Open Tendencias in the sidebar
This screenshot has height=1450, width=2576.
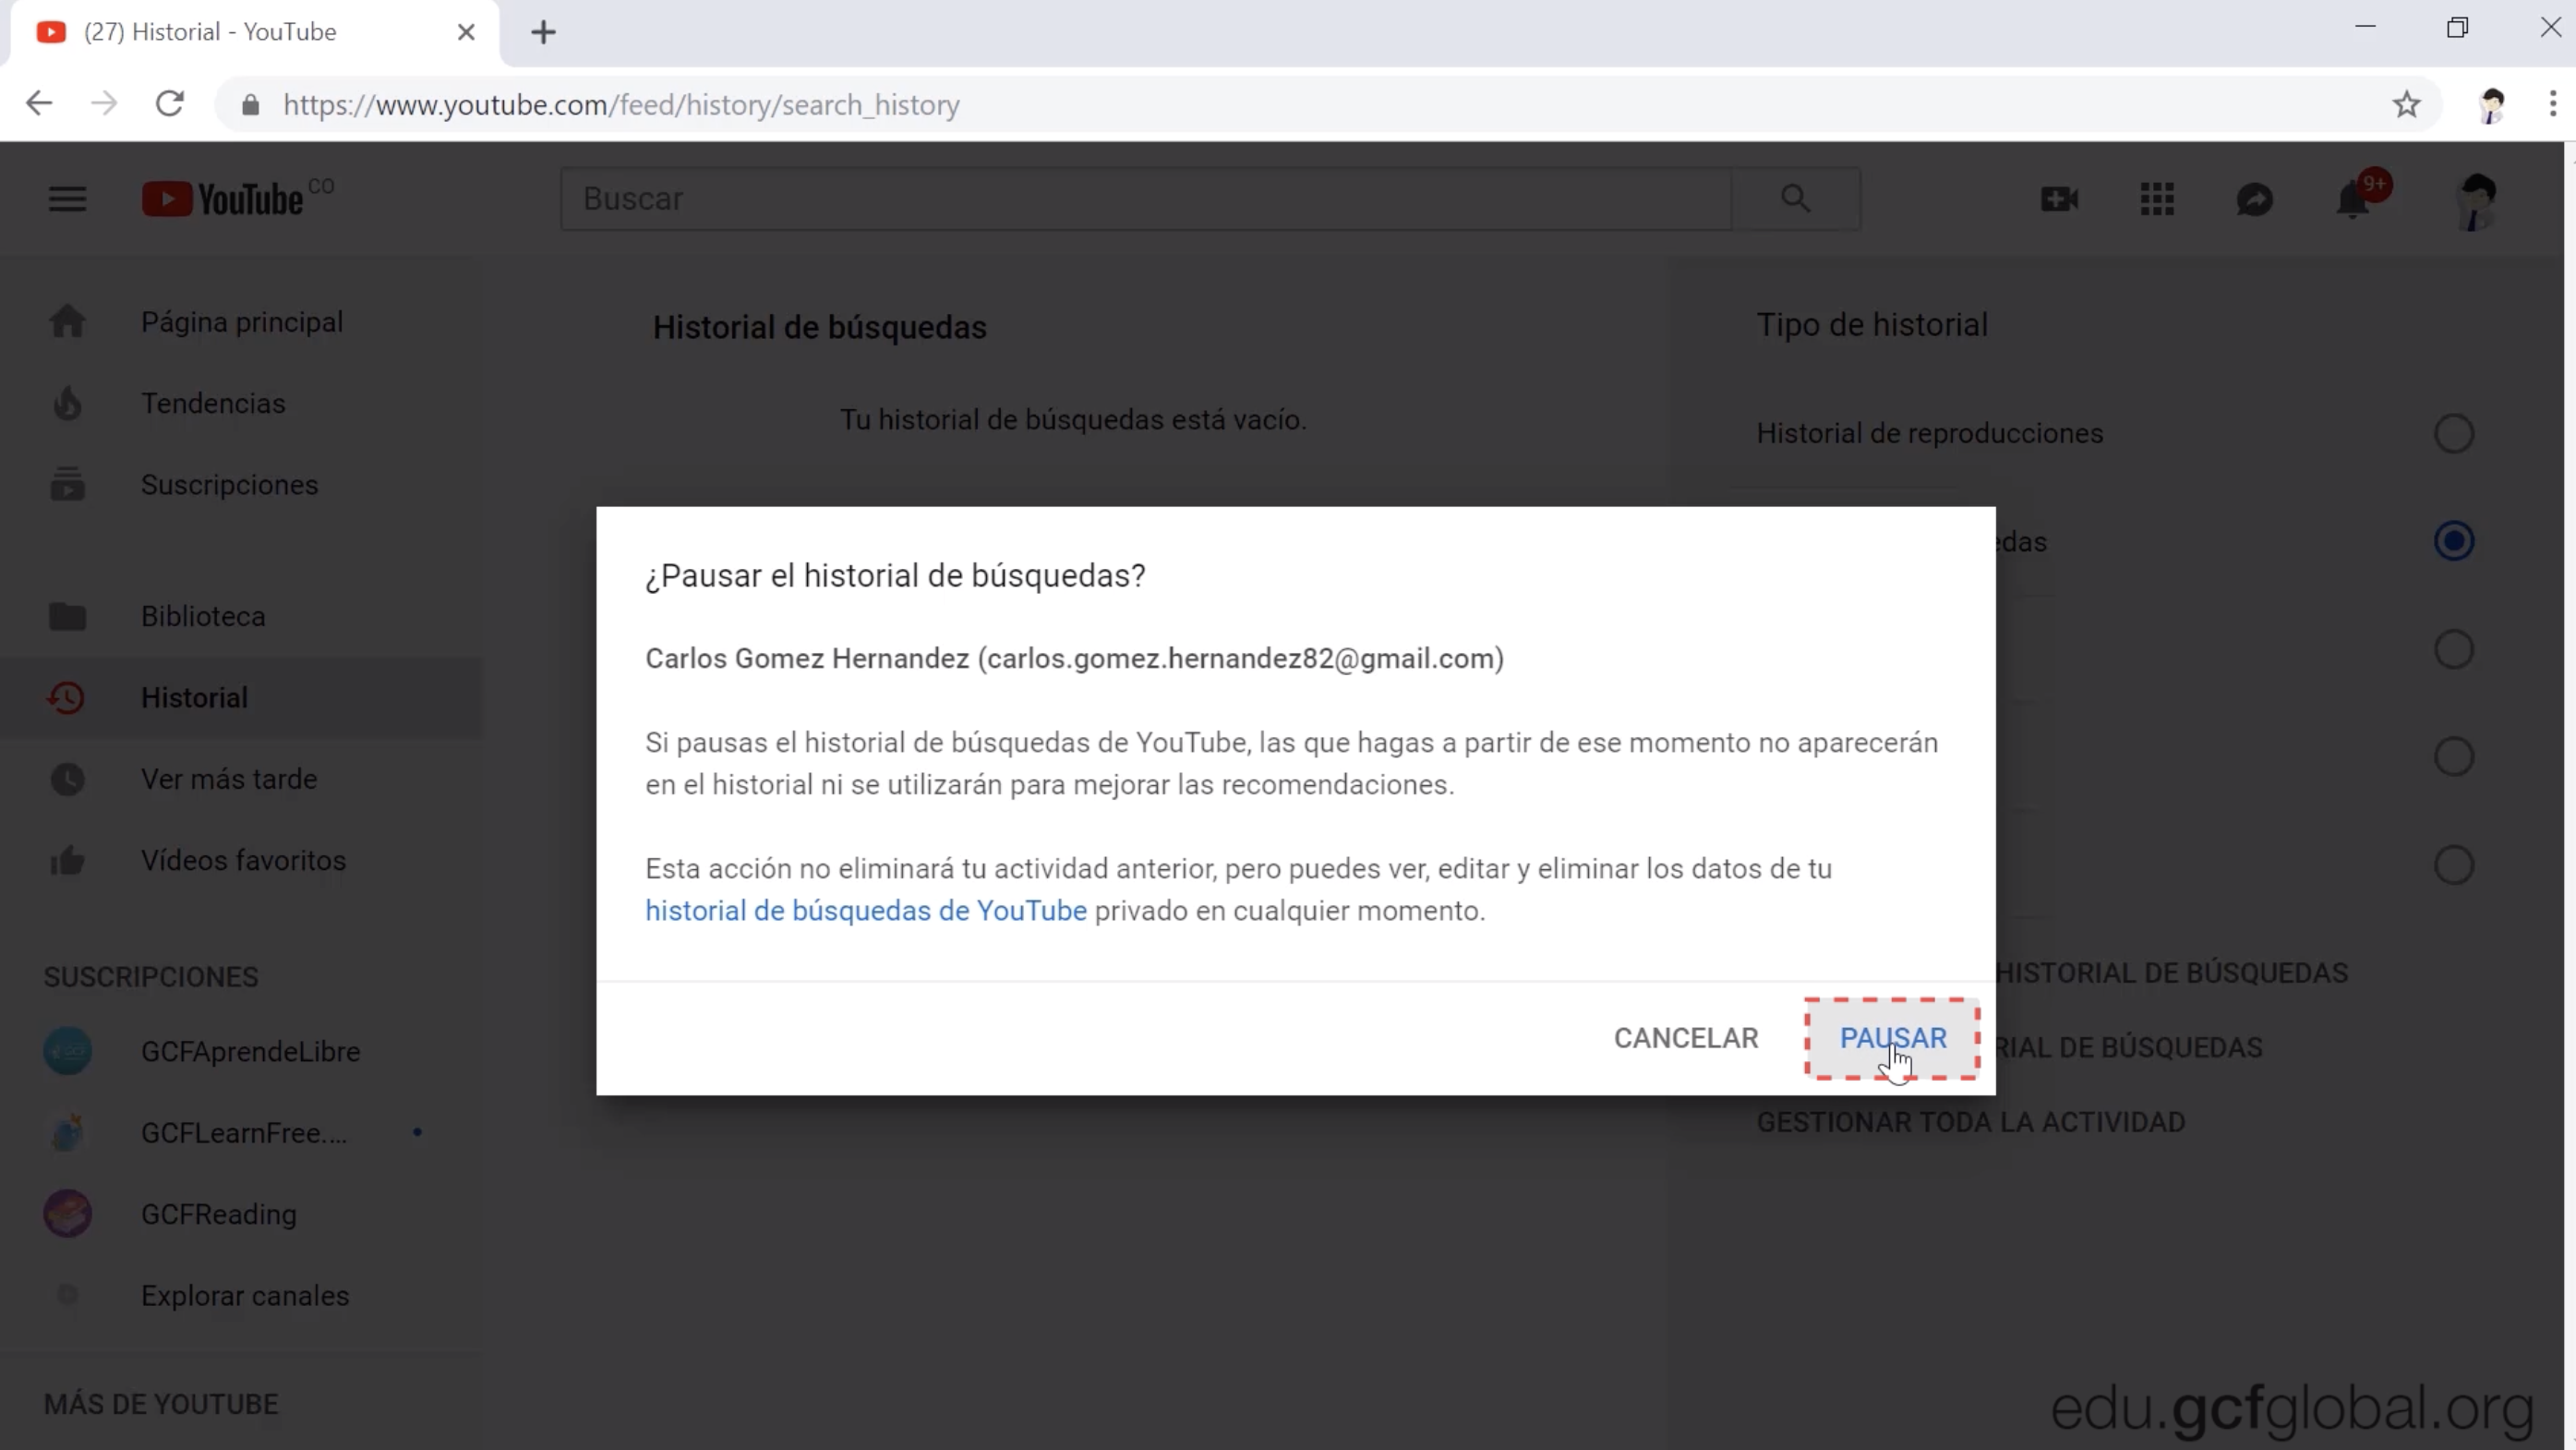241,403
